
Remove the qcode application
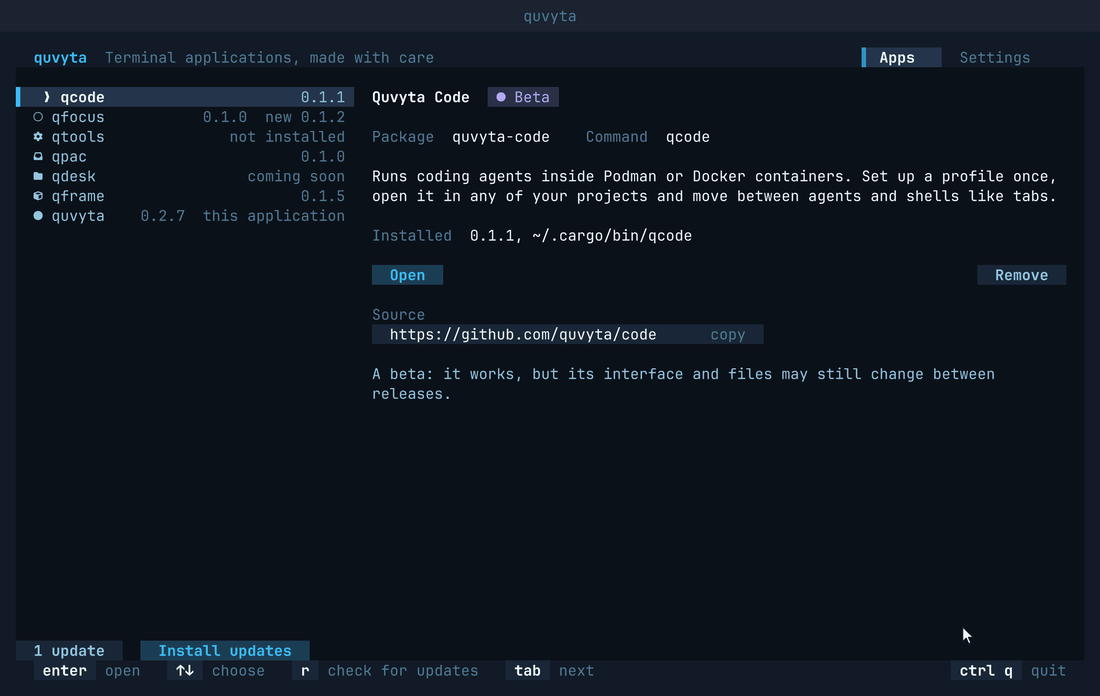[x=1021, y=275]
